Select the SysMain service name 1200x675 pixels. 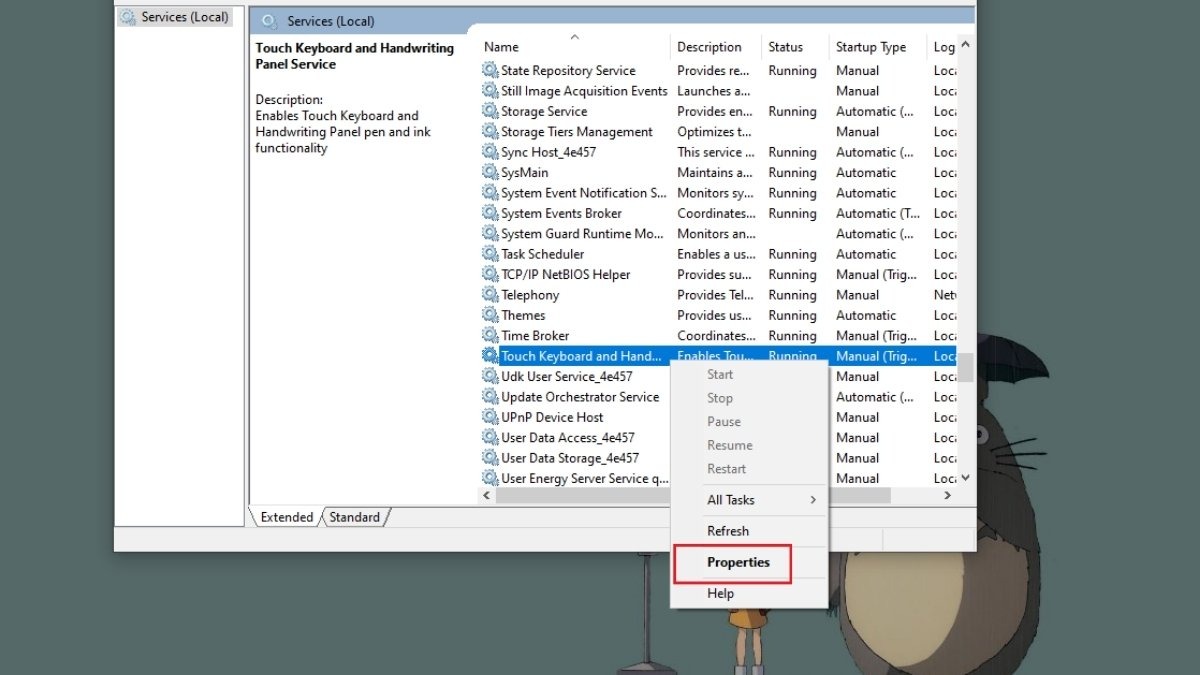pyautogui.click(x=525, y=172)
